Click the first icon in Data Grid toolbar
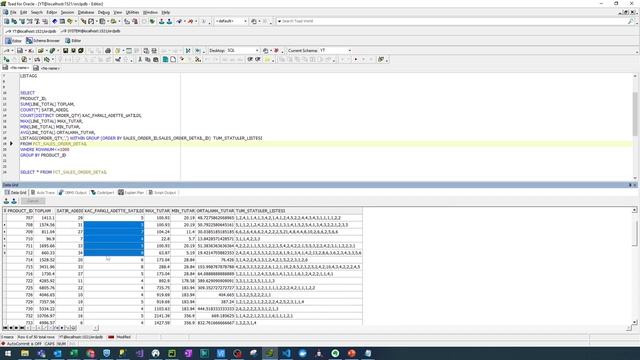The width and height of the screenshot is (640, 360). 6,201
